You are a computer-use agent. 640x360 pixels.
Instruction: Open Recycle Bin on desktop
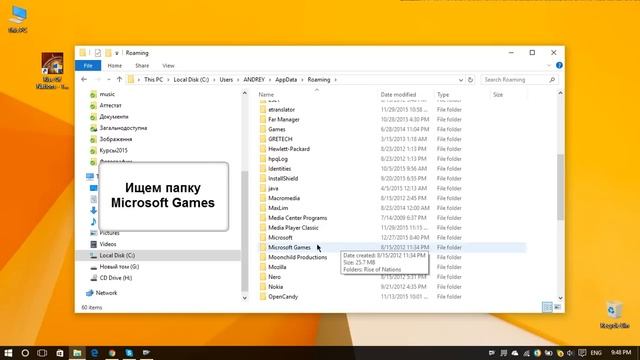pyautogui.click(x=614, y=314)
